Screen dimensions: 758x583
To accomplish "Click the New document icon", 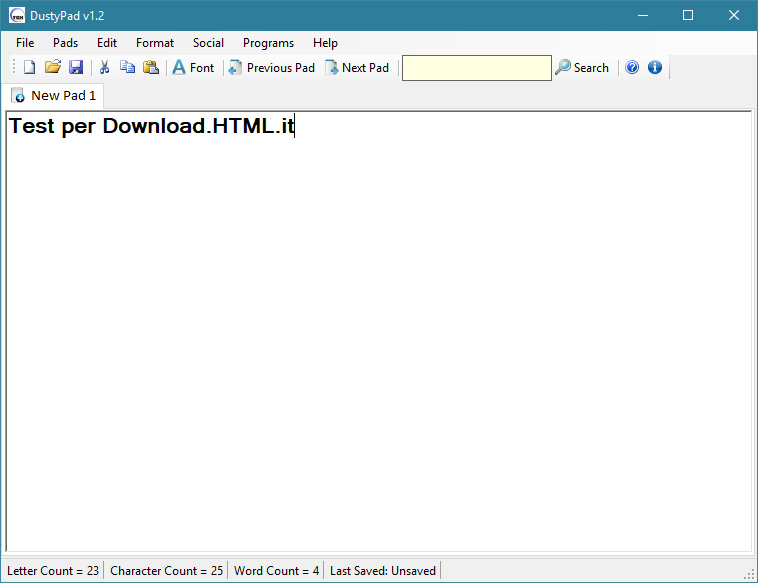I will click(x=29, y=68).
